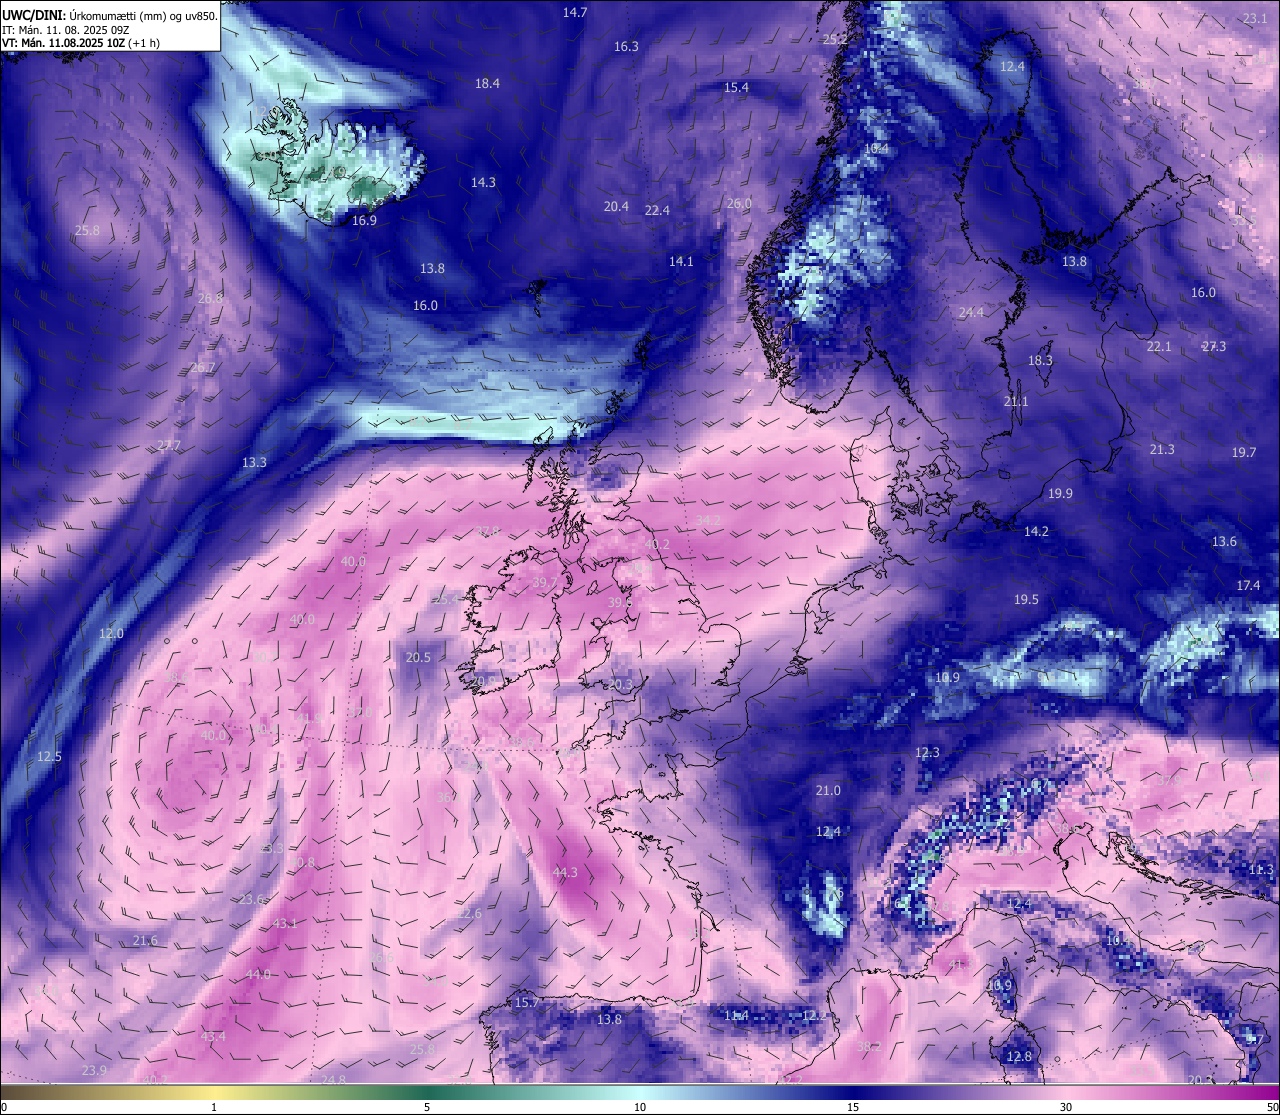This screenshot has height=1115, width=1280.
Task: Click the 14.3 value east of Iceland
Action: coord(483,183)
